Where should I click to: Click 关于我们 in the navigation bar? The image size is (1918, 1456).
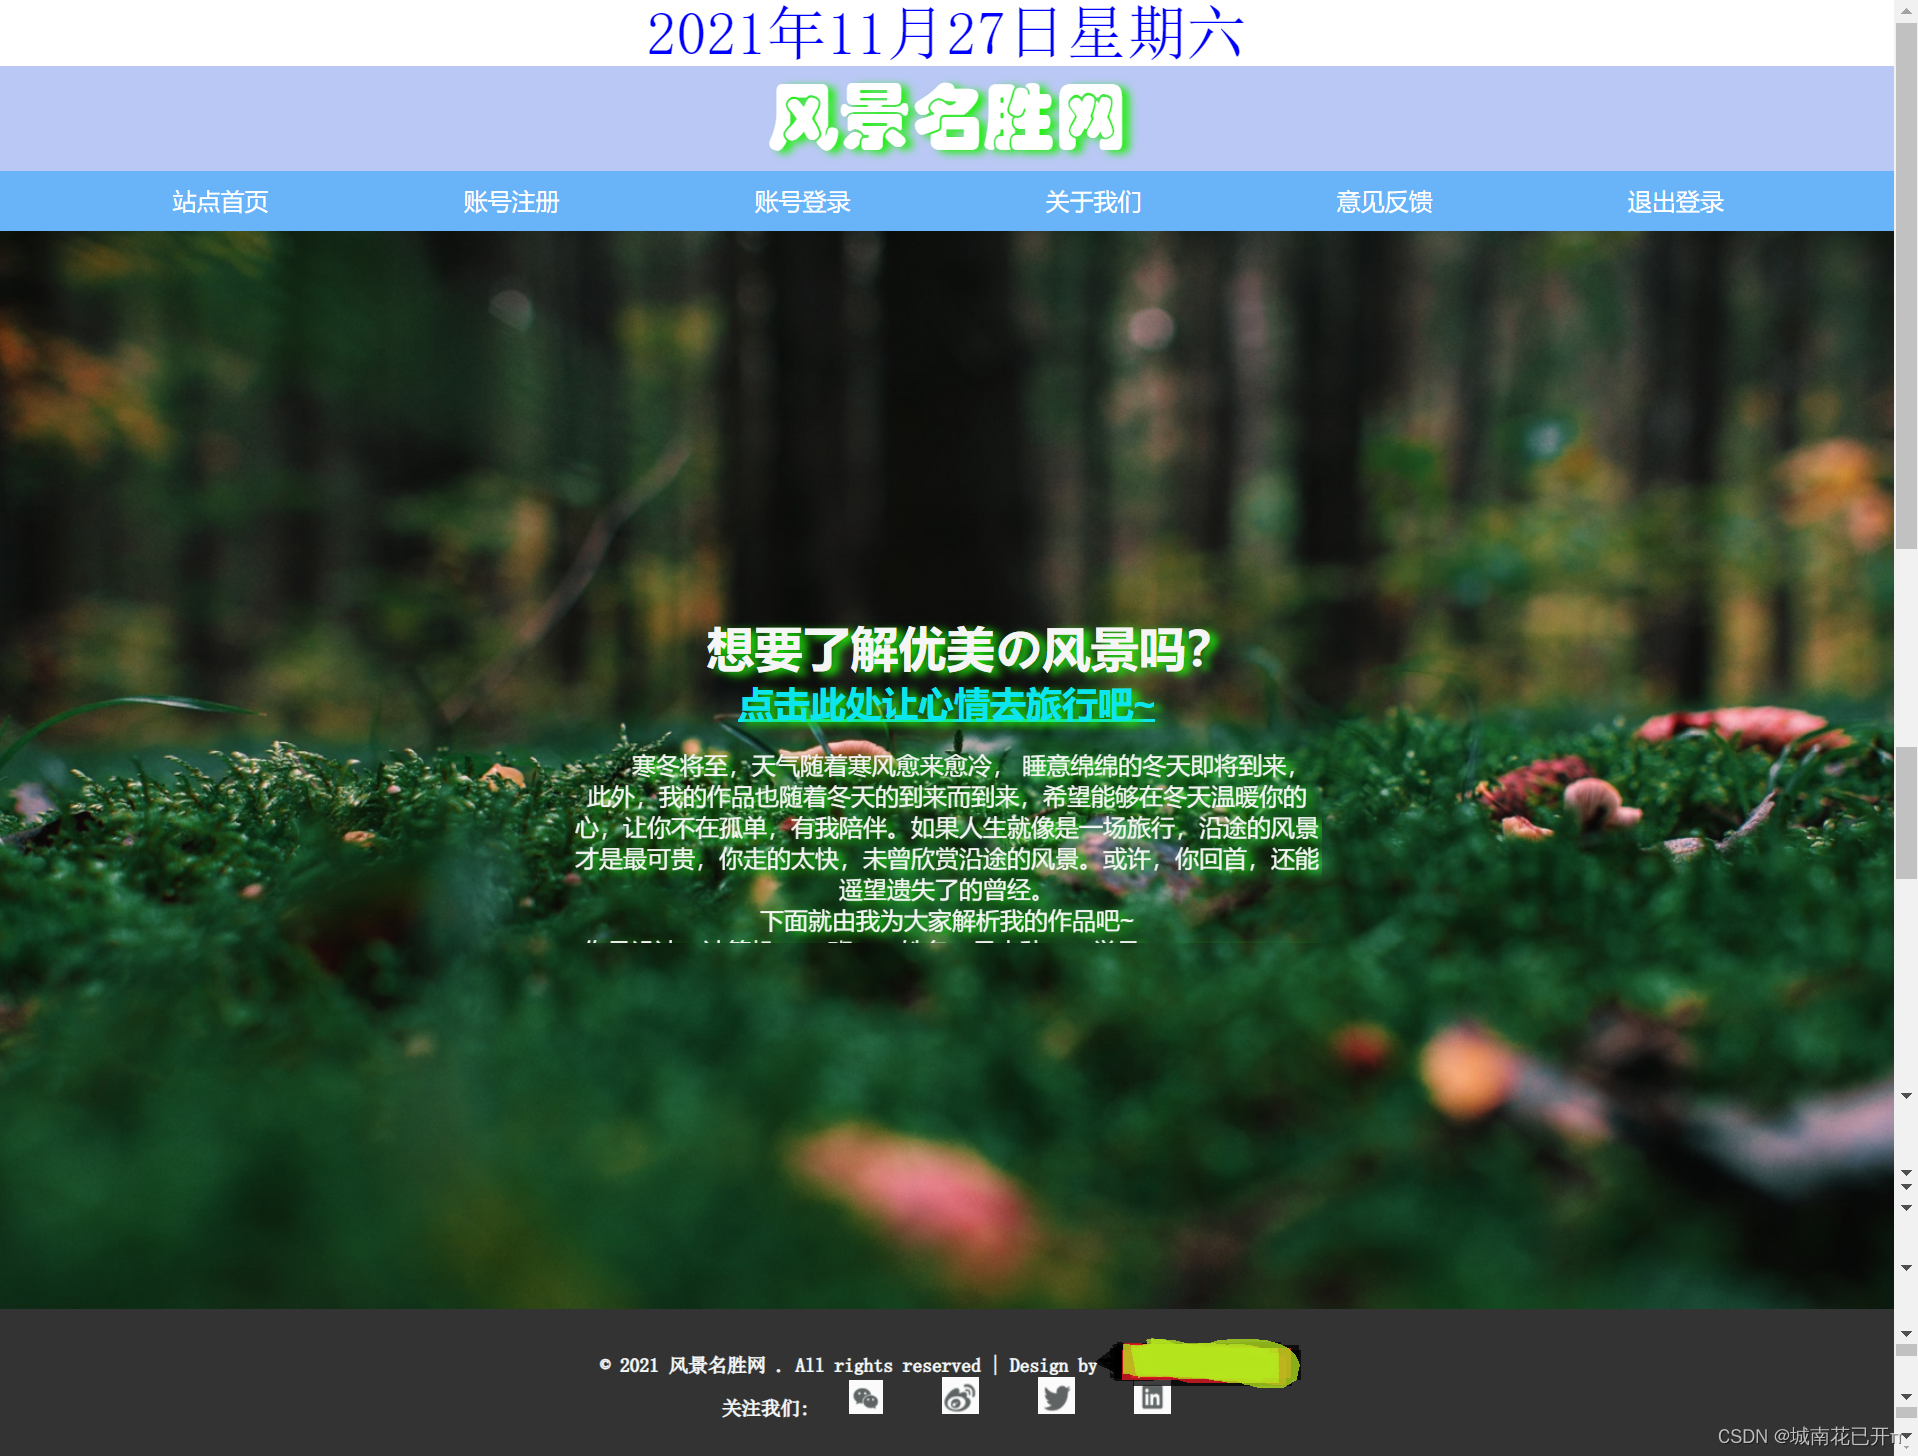1092,201
